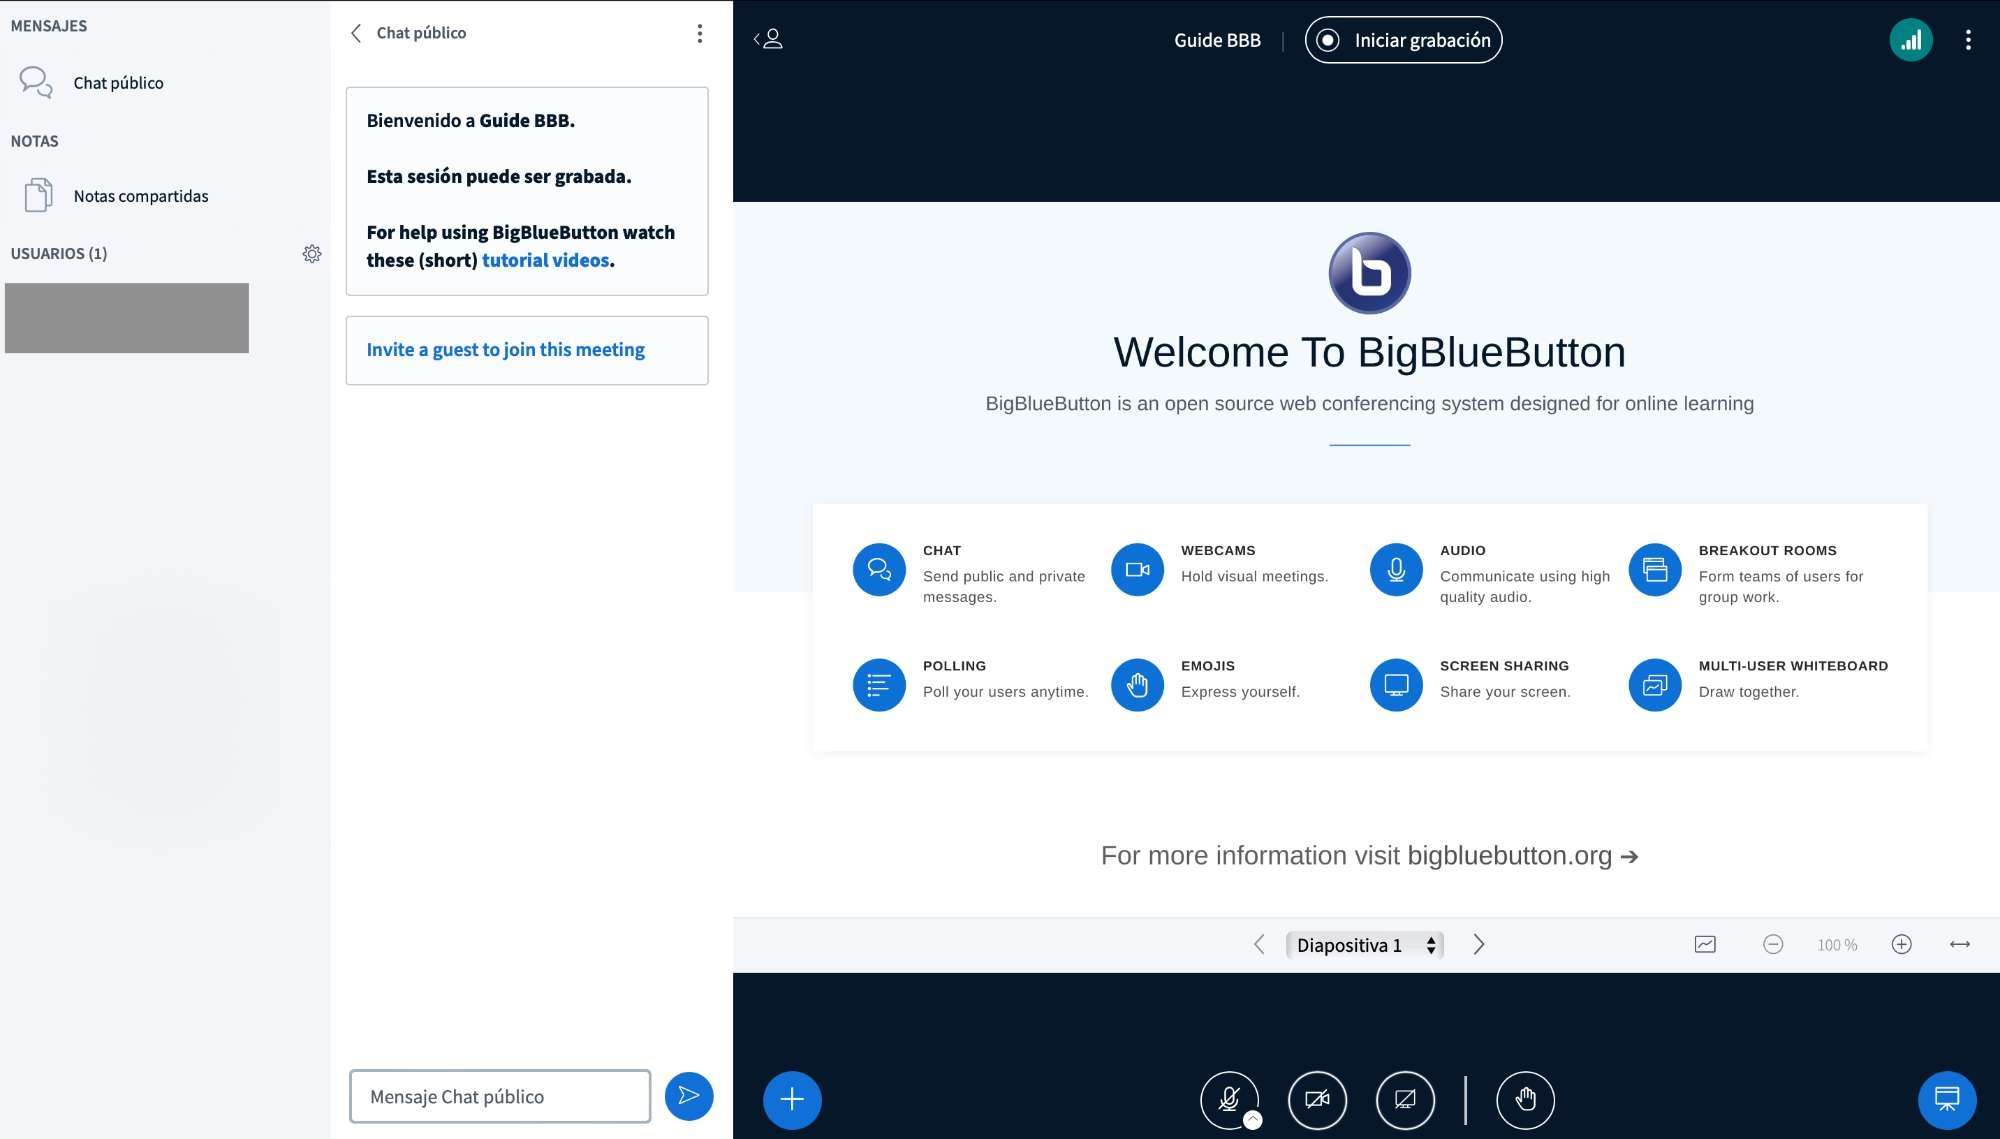2000x1139 pixels.
Task: Open connection status indicator
Action: (x=1911, y=40)
